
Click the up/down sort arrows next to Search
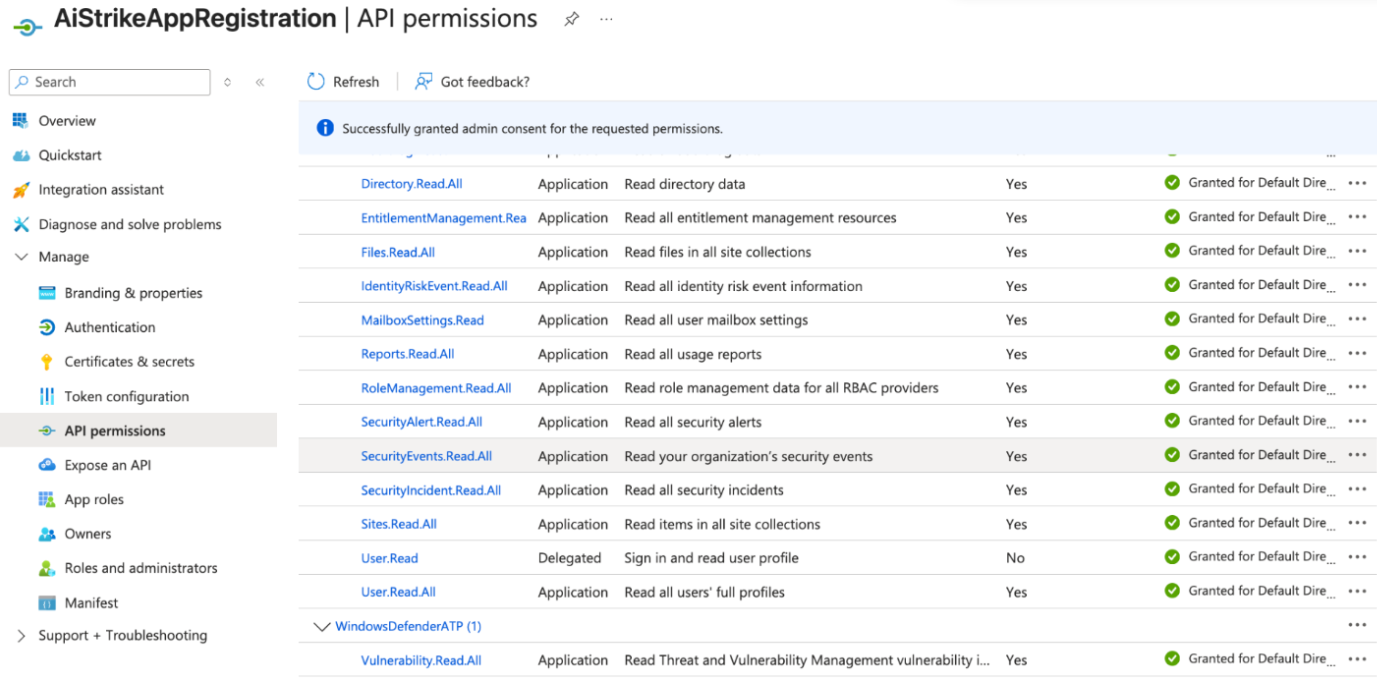coord(228,82)
